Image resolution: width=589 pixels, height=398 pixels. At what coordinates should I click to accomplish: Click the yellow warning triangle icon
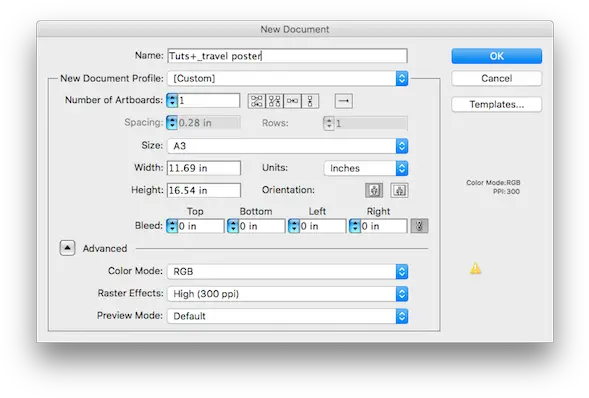(476, 268)
